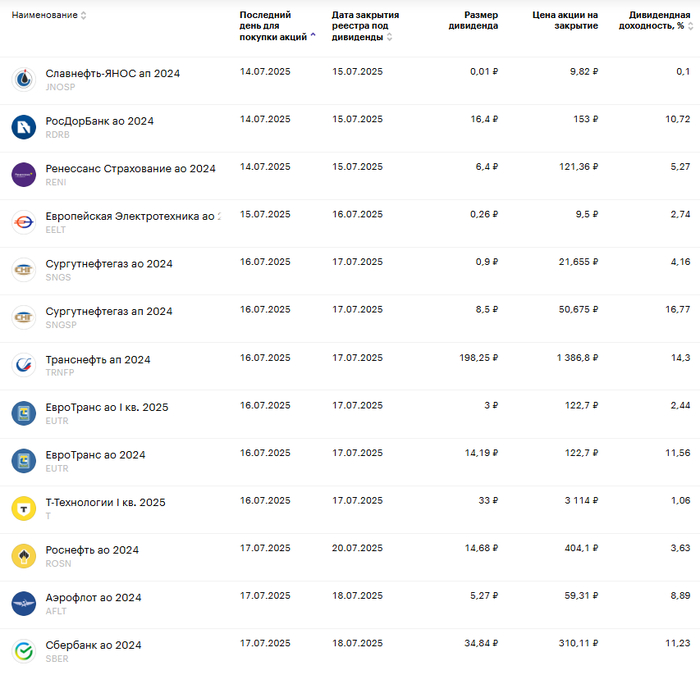Click the ЕвроТранс ао 2024 logo
The width and height of the screenshot is (700, 675).
pos(23,460)
